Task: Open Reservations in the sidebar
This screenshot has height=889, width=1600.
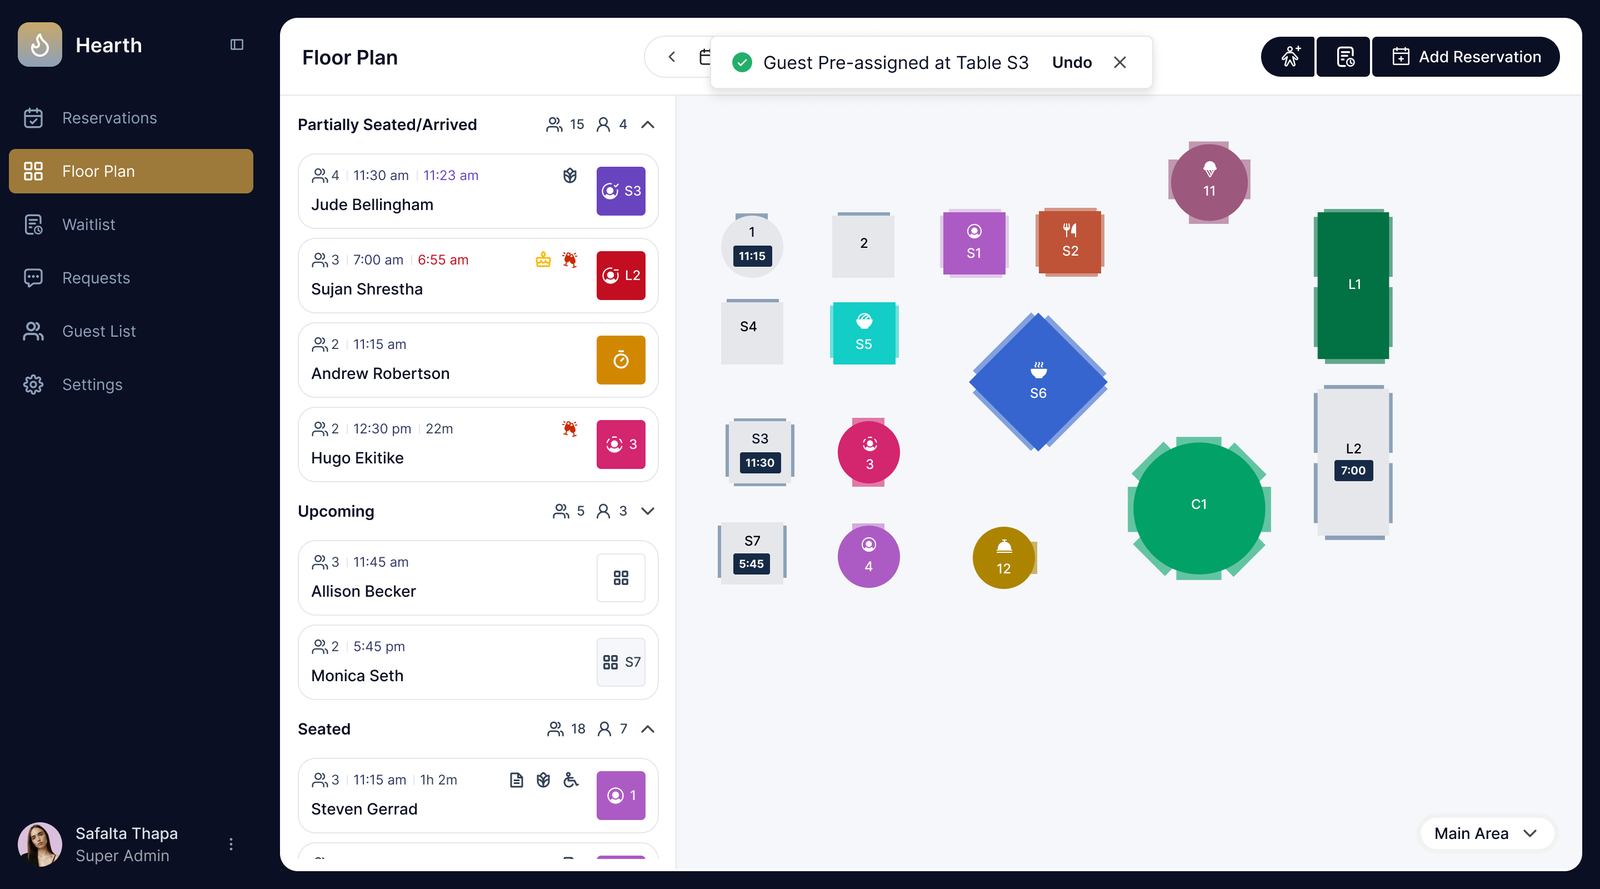Action: click(109, 118)
